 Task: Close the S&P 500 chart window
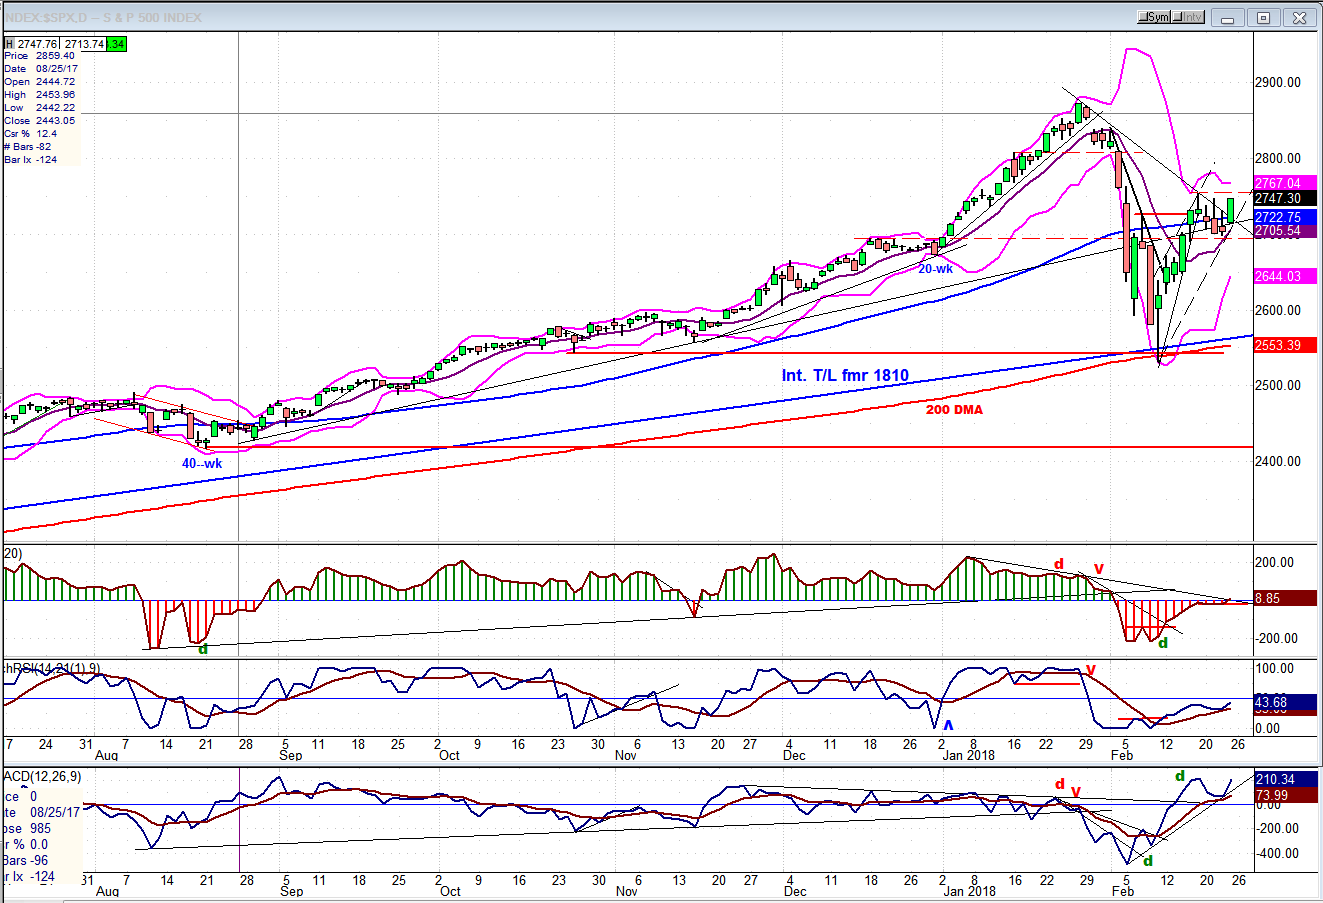[x=1299, y=17]
